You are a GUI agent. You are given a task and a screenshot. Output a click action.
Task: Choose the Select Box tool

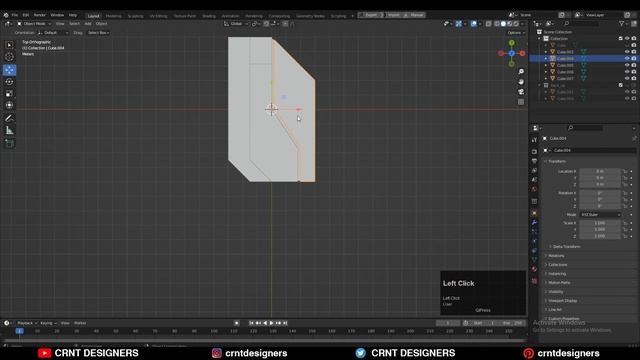point(9,45)
